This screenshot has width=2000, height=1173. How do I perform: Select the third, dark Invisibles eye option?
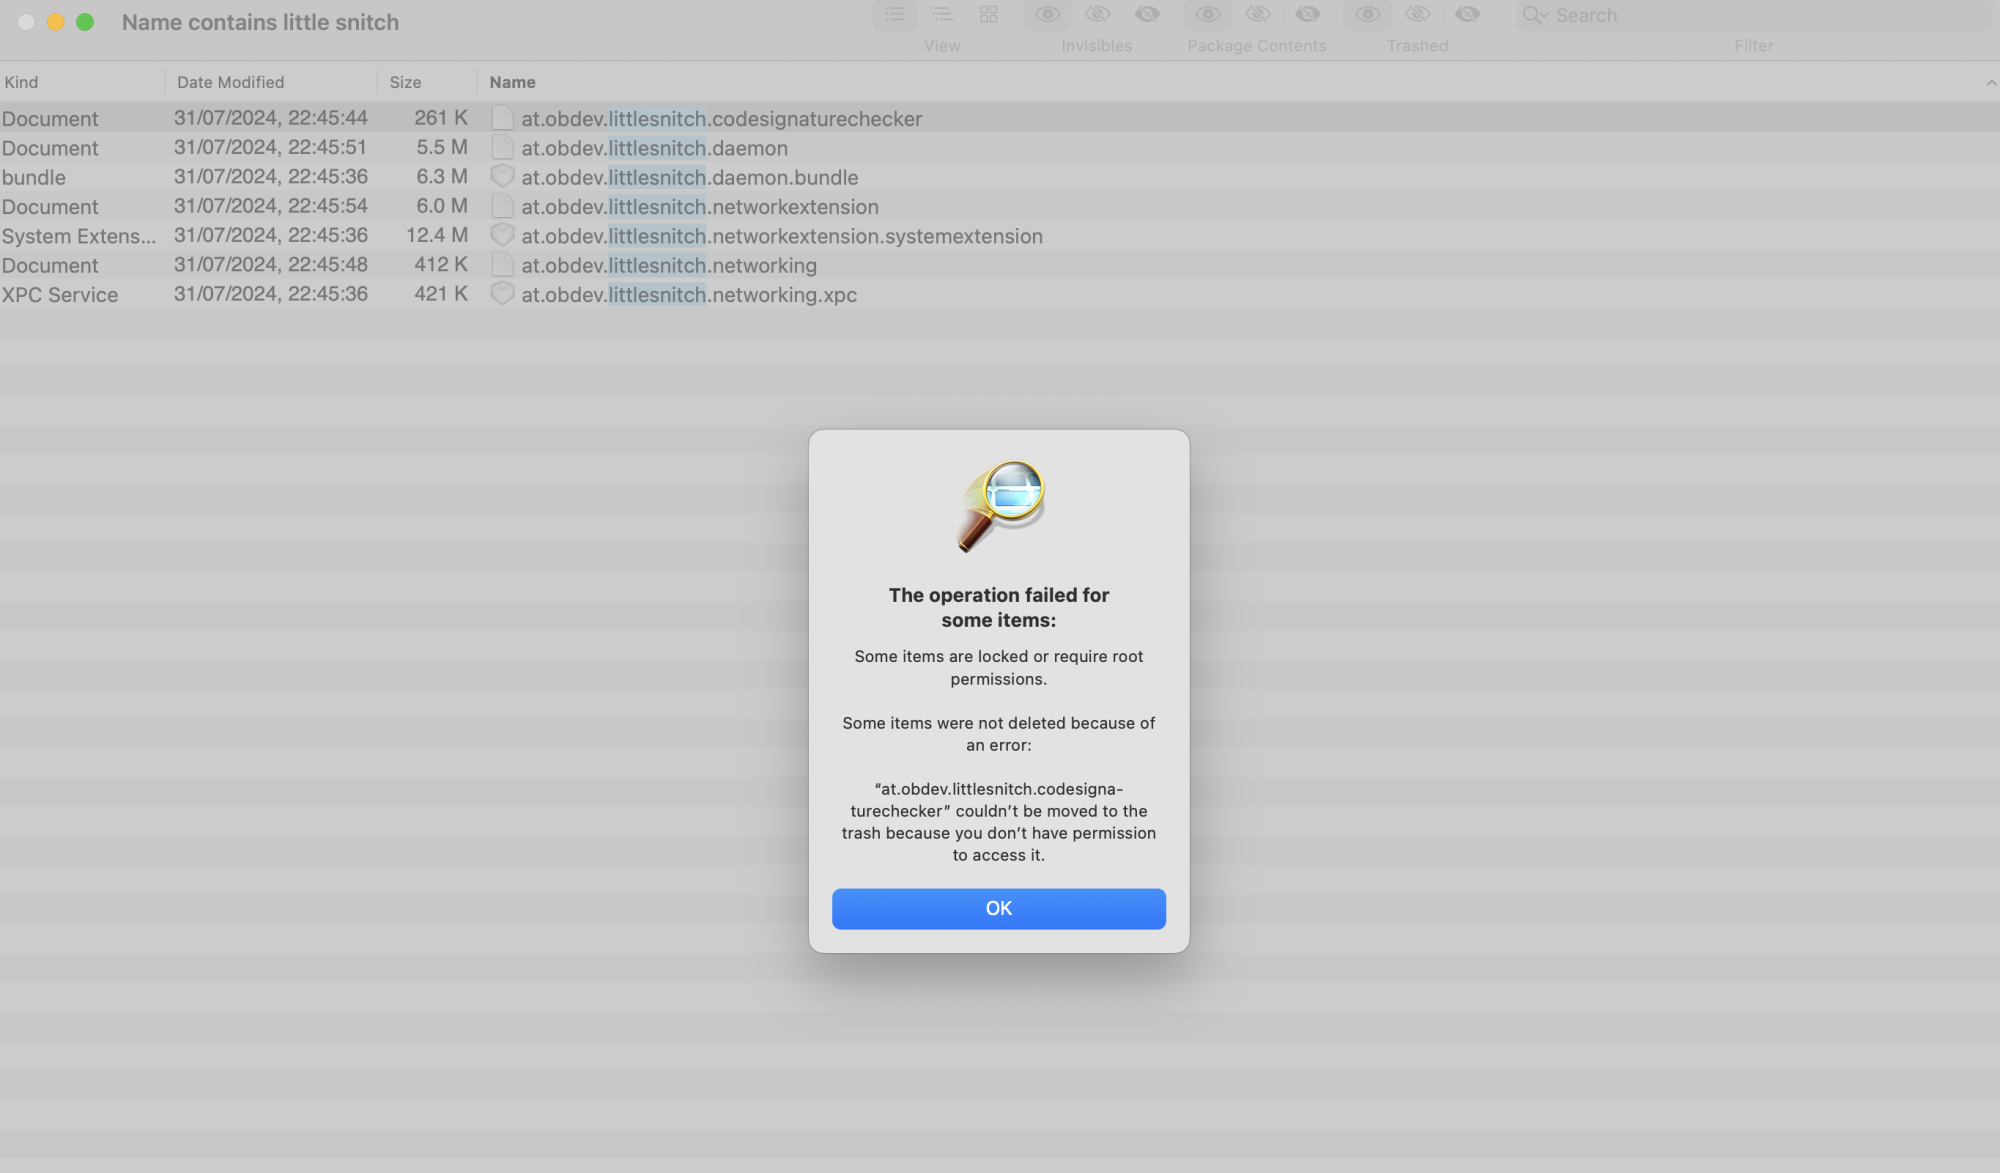1147,15
